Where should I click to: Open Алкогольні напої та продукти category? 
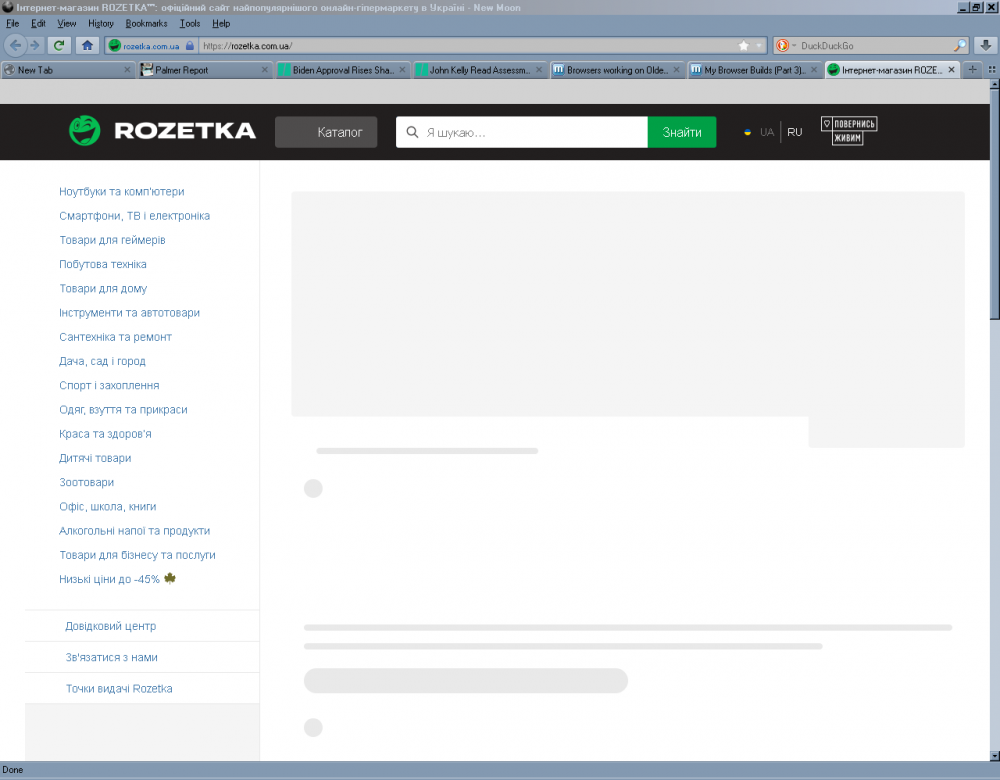pos(135,531)
